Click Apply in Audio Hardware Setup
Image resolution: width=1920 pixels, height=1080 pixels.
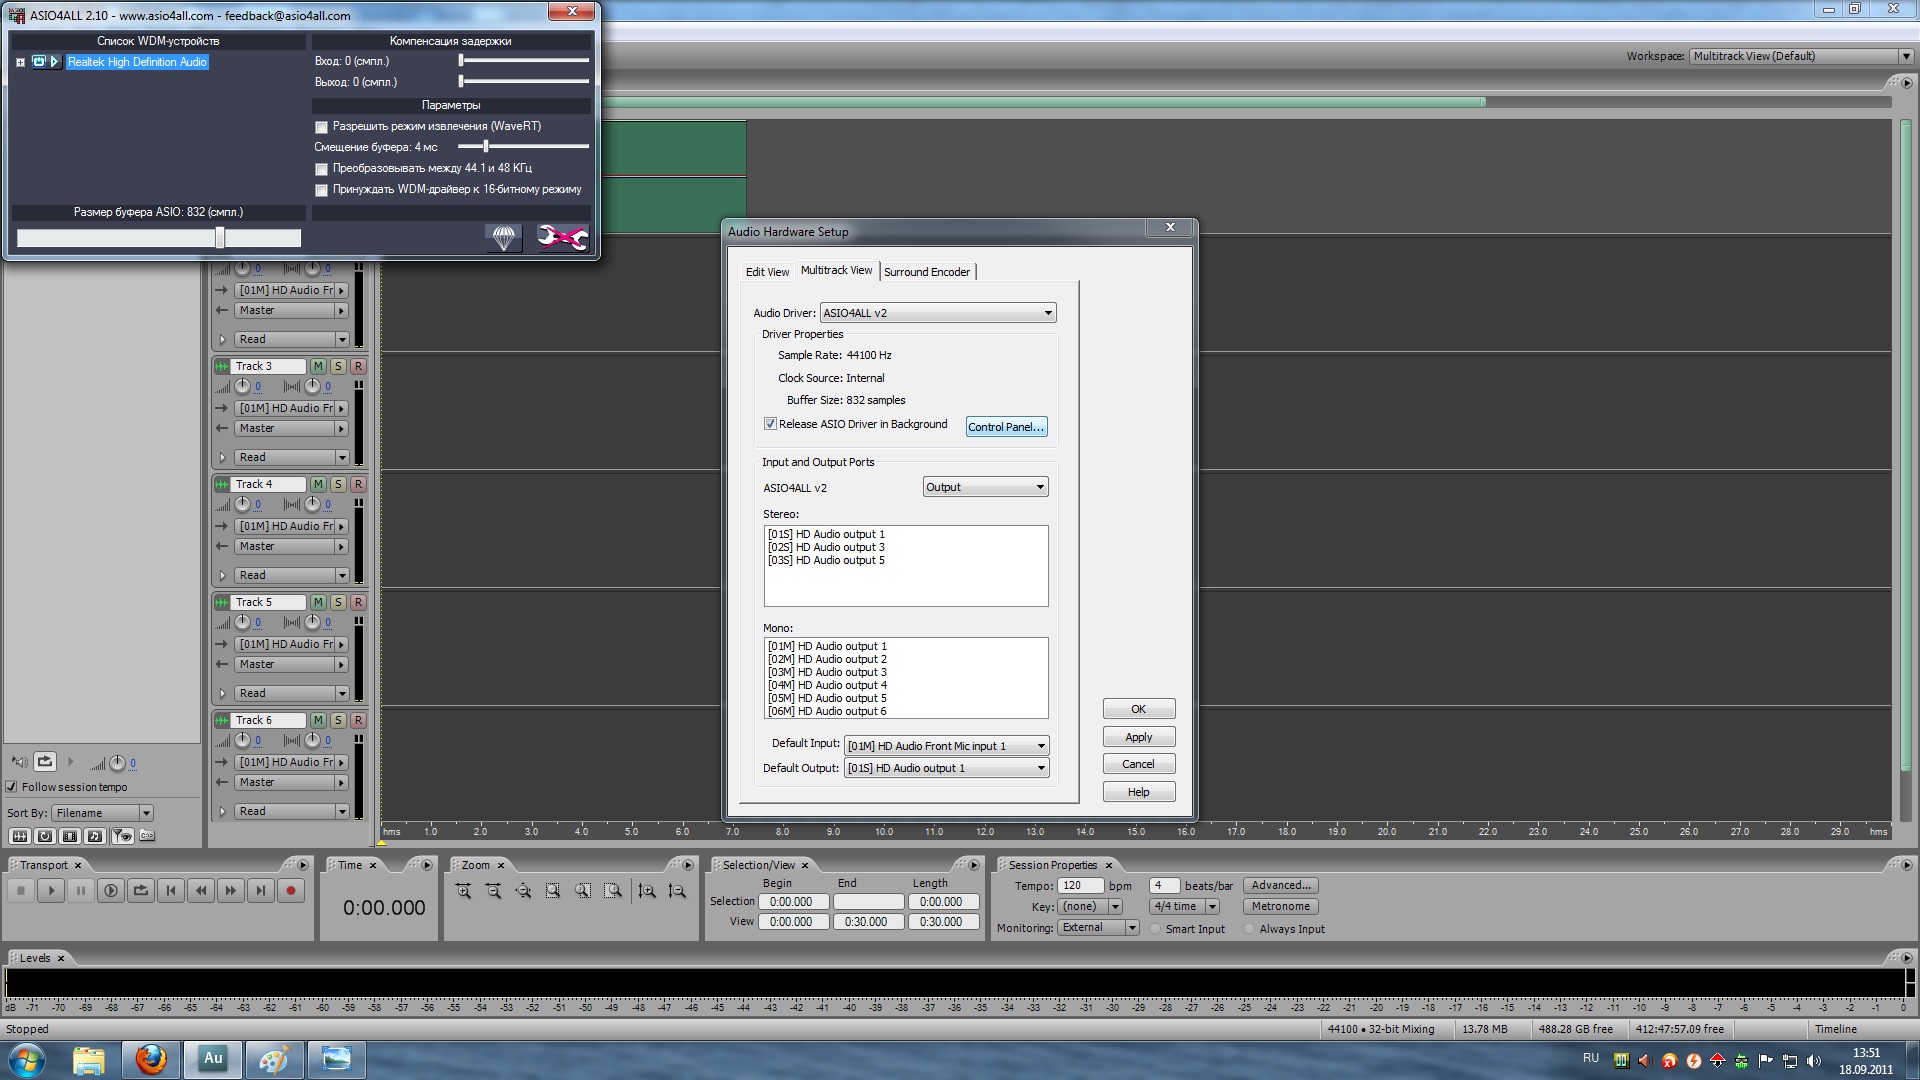pyautogui.click(x=1138, y=737)
